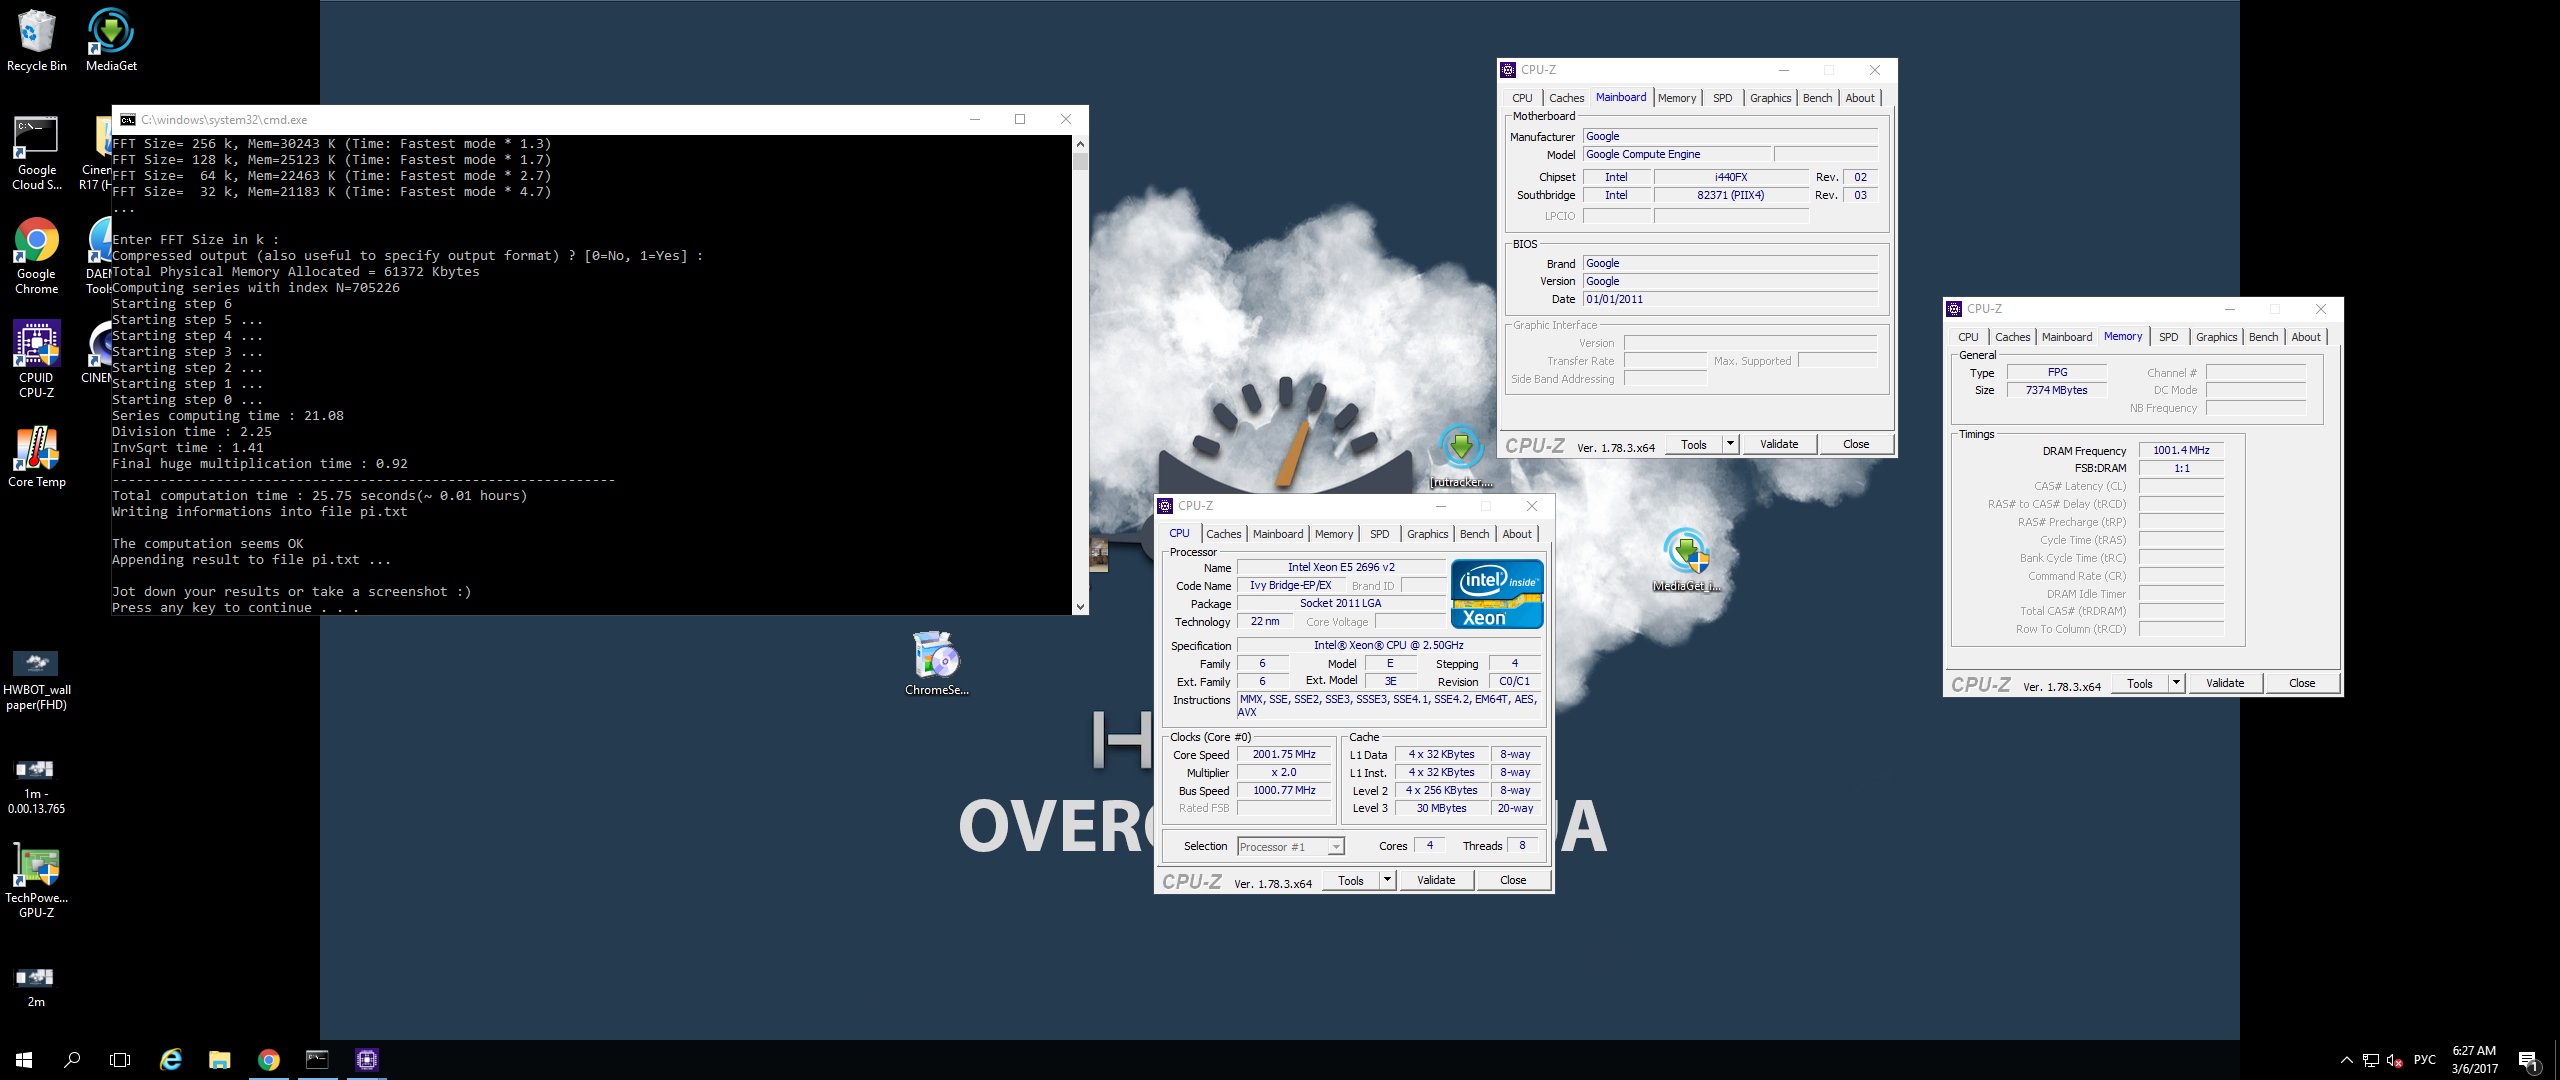Open Bench tab in the Memory CPU-Z window
This screenshot has height=1080, width=2560.
click(x=2263, y=337)
